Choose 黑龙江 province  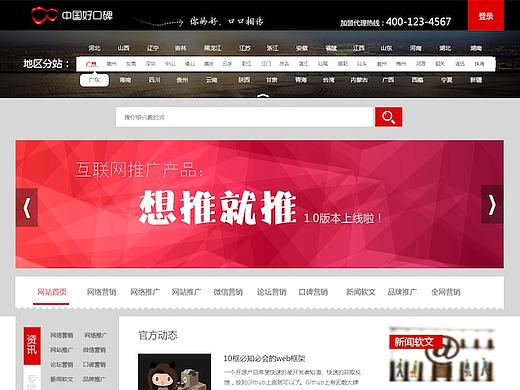point(213,48)
